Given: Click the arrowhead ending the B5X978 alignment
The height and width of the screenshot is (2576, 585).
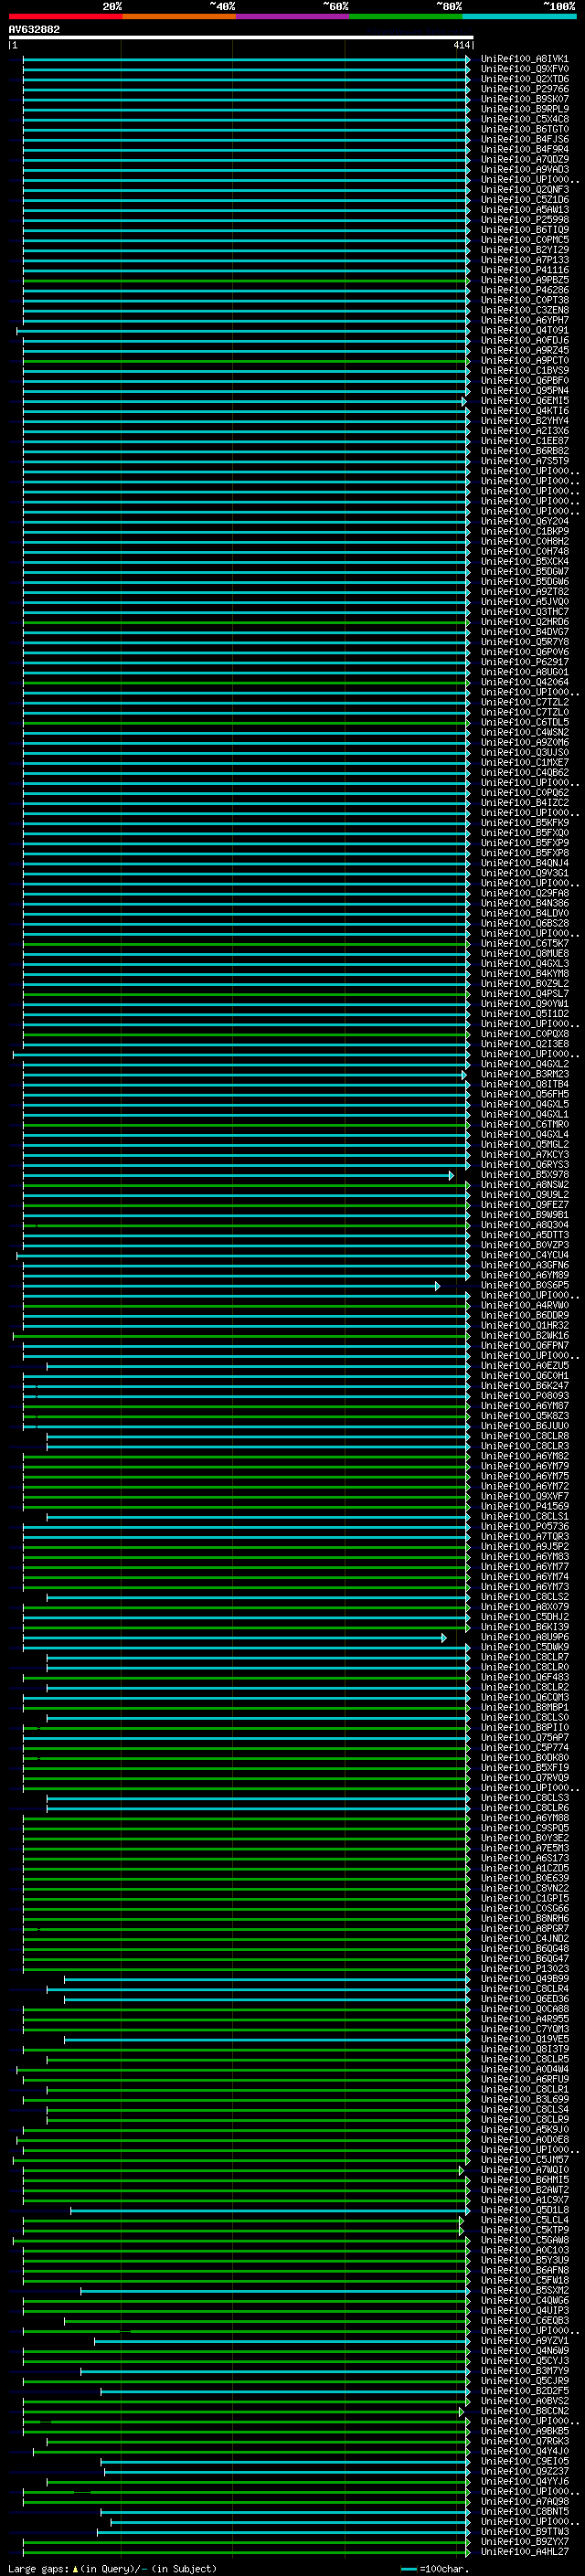Looking at the screenshot, I should click(x=451, y=1175).
